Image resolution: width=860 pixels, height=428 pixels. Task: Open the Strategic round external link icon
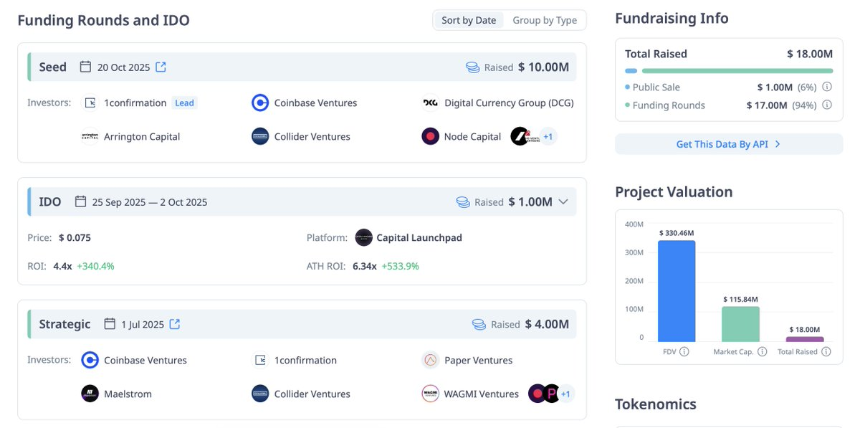(174, 324)
